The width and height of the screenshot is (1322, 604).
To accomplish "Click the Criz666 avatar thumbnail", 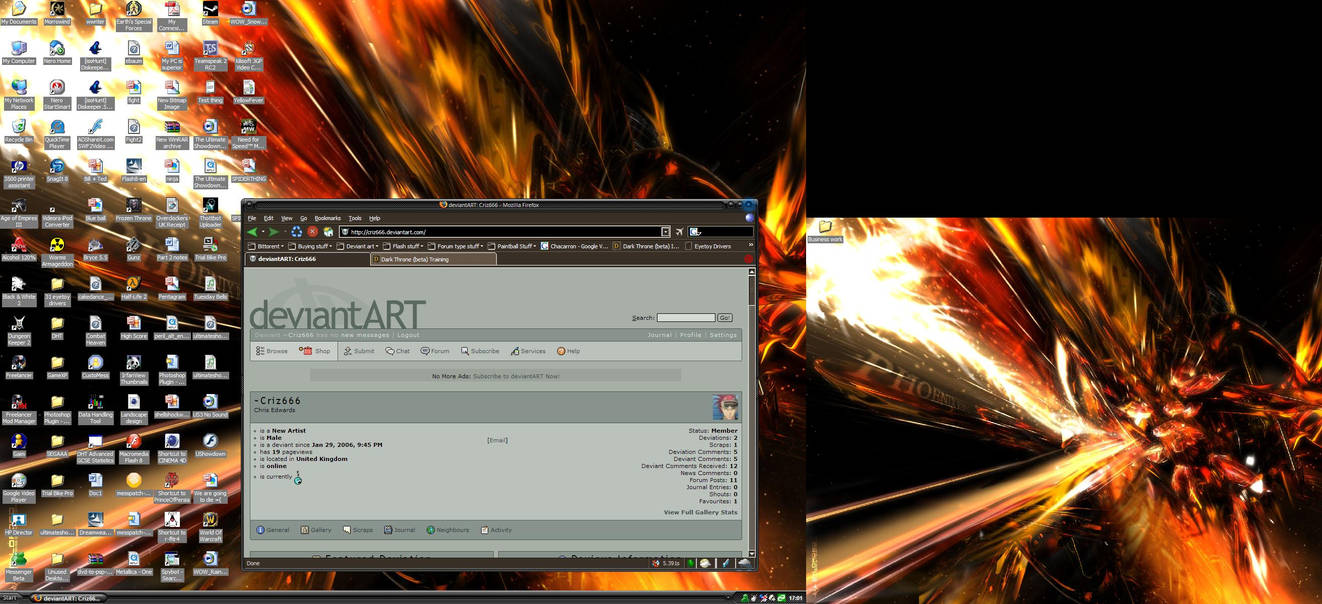I will click(726, 407).
